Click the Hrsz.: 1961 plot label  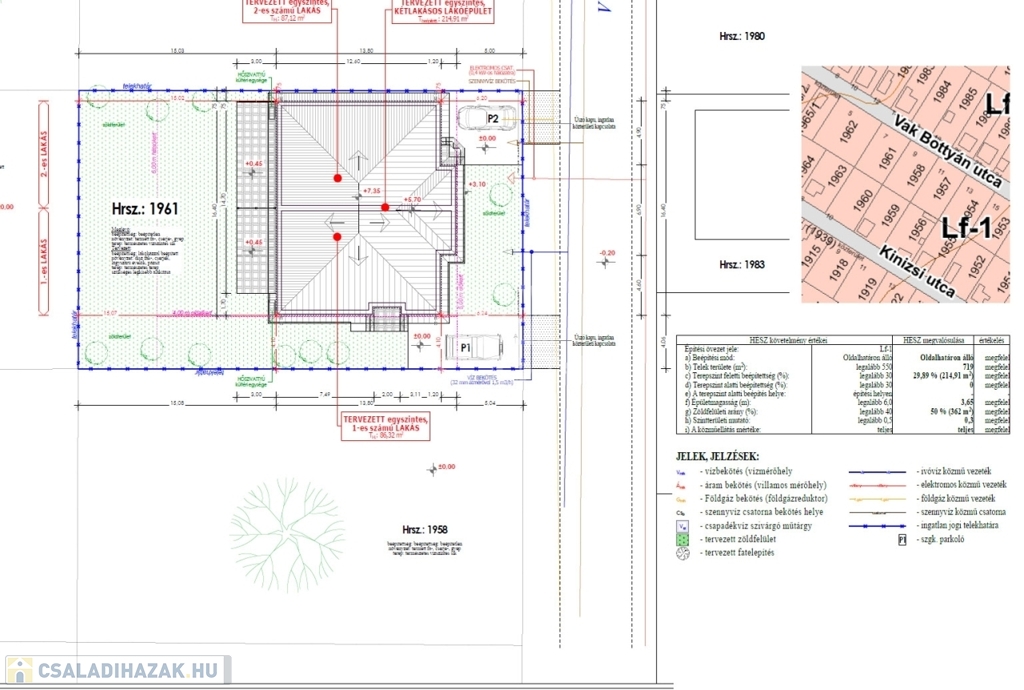(145, 209)
